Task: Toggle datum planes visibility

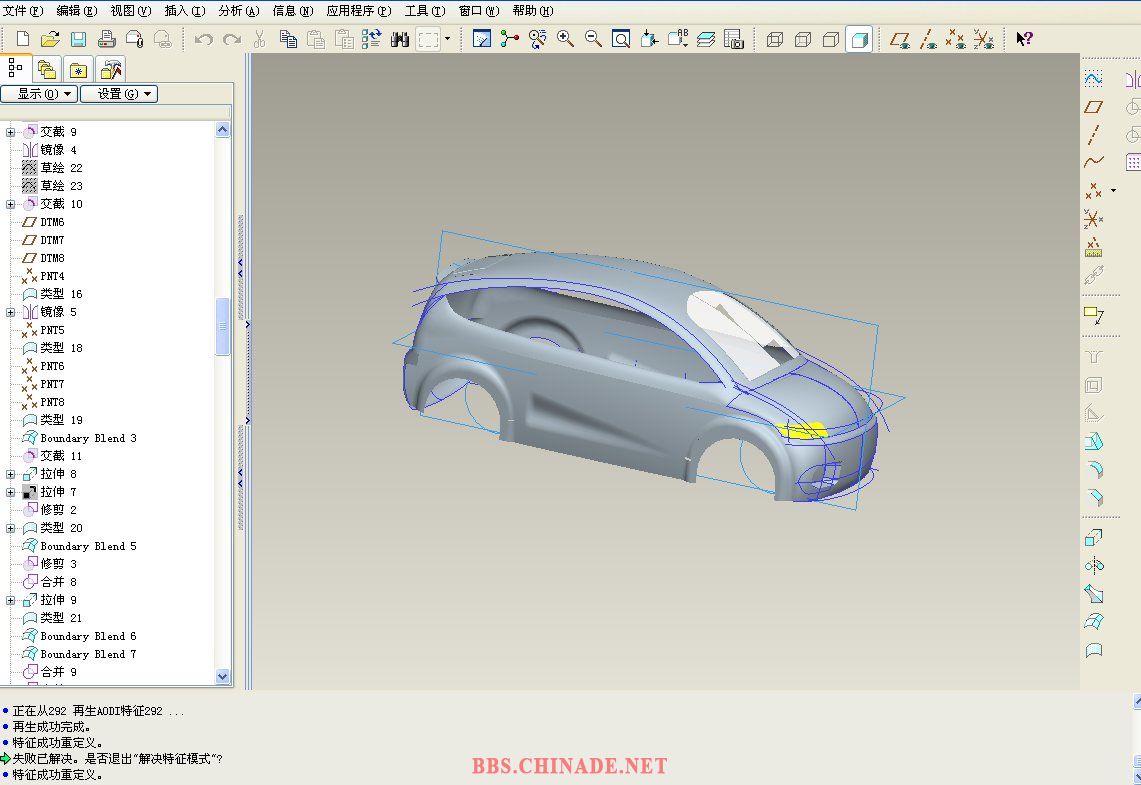Action: [x=900, y=39]
